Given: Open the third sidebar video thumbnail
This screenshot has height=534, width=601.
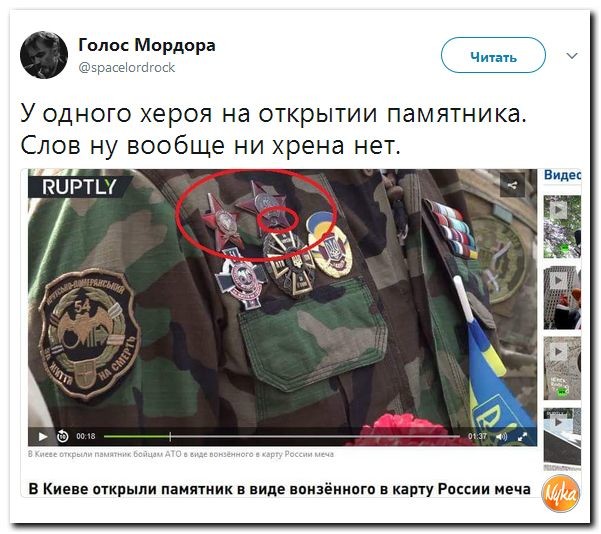Looking at the screenshot, I should (x=562, y=368).
